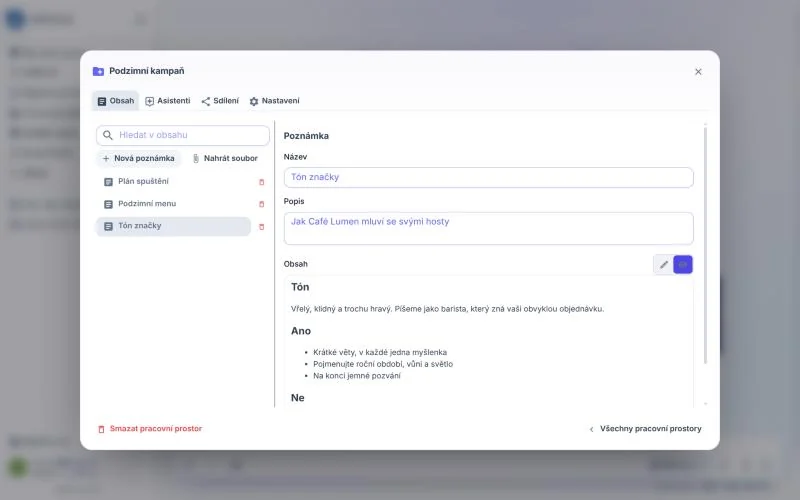Delete the Podzimní menu note
This screenshot has height=500, width=800.
[262, 204]
